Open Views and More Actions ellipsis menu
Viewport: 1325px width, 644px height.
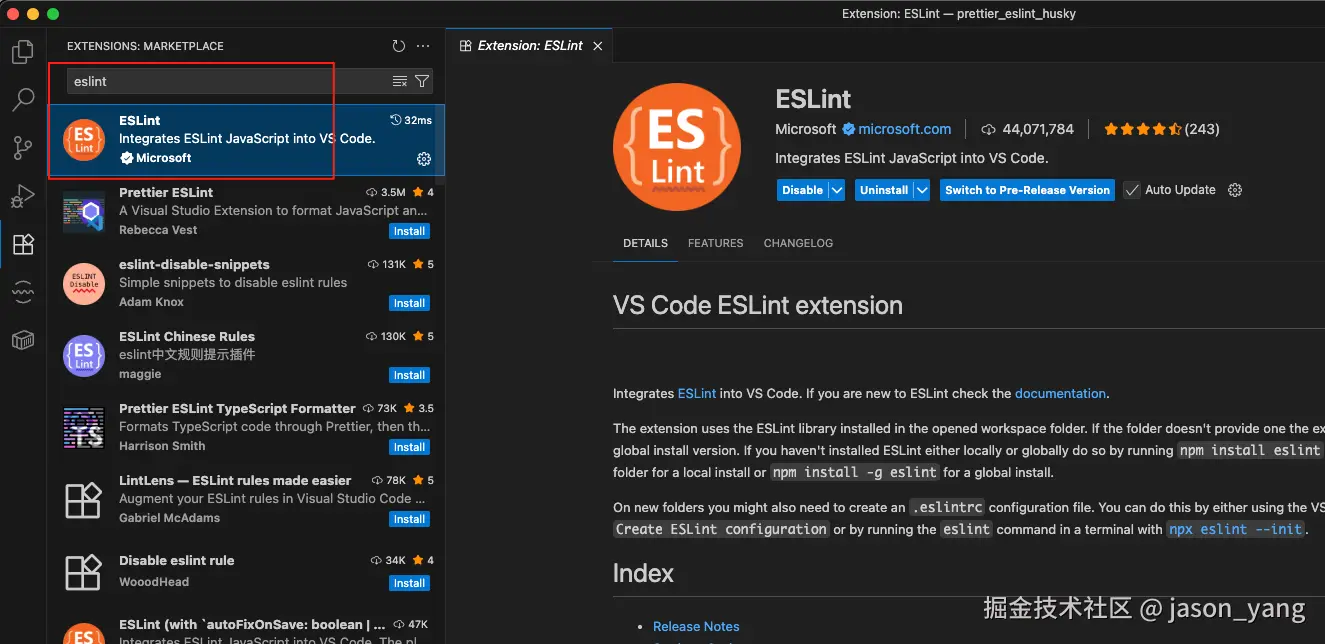[423, 46]
